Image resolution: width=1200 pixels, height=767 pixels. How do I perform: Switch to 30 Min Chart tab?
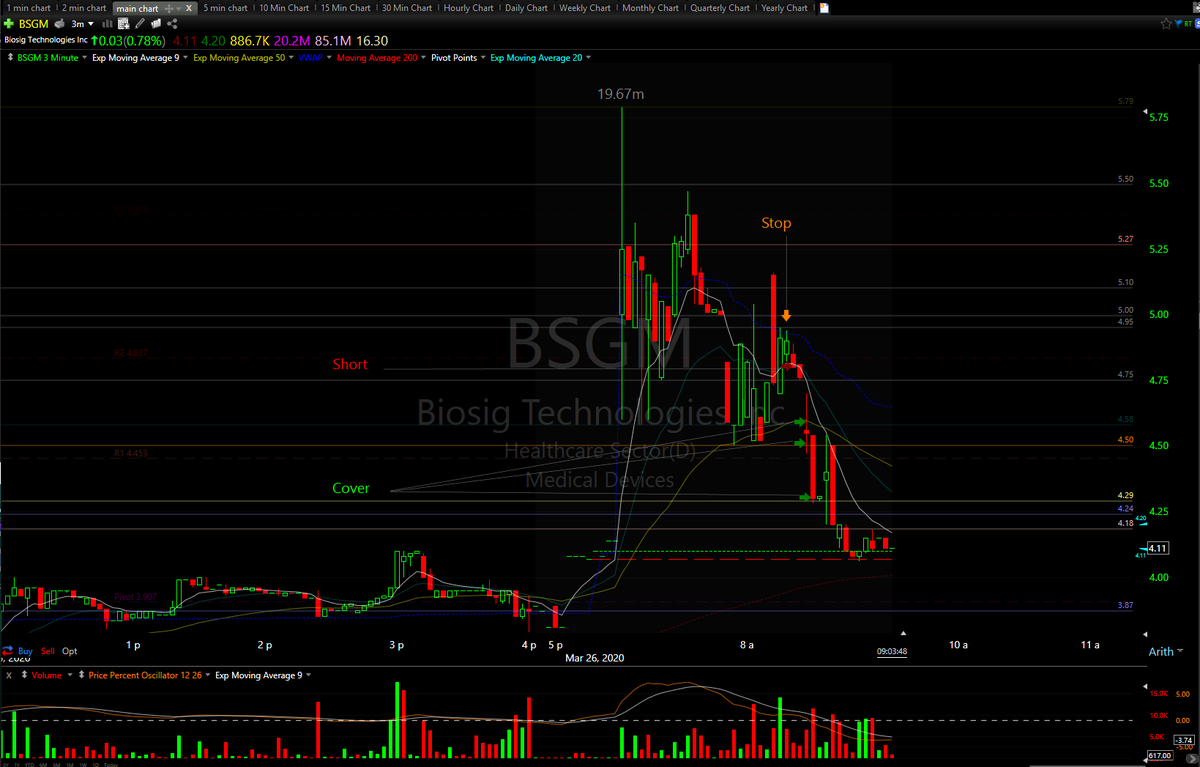pos(407,8)
